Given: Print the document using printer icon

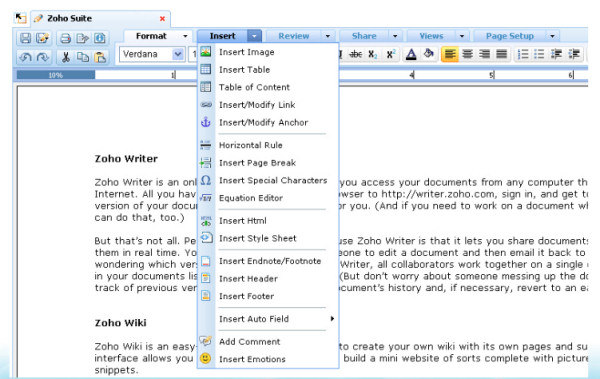Looking at the screenshot, I should click(x=65, y=38).
